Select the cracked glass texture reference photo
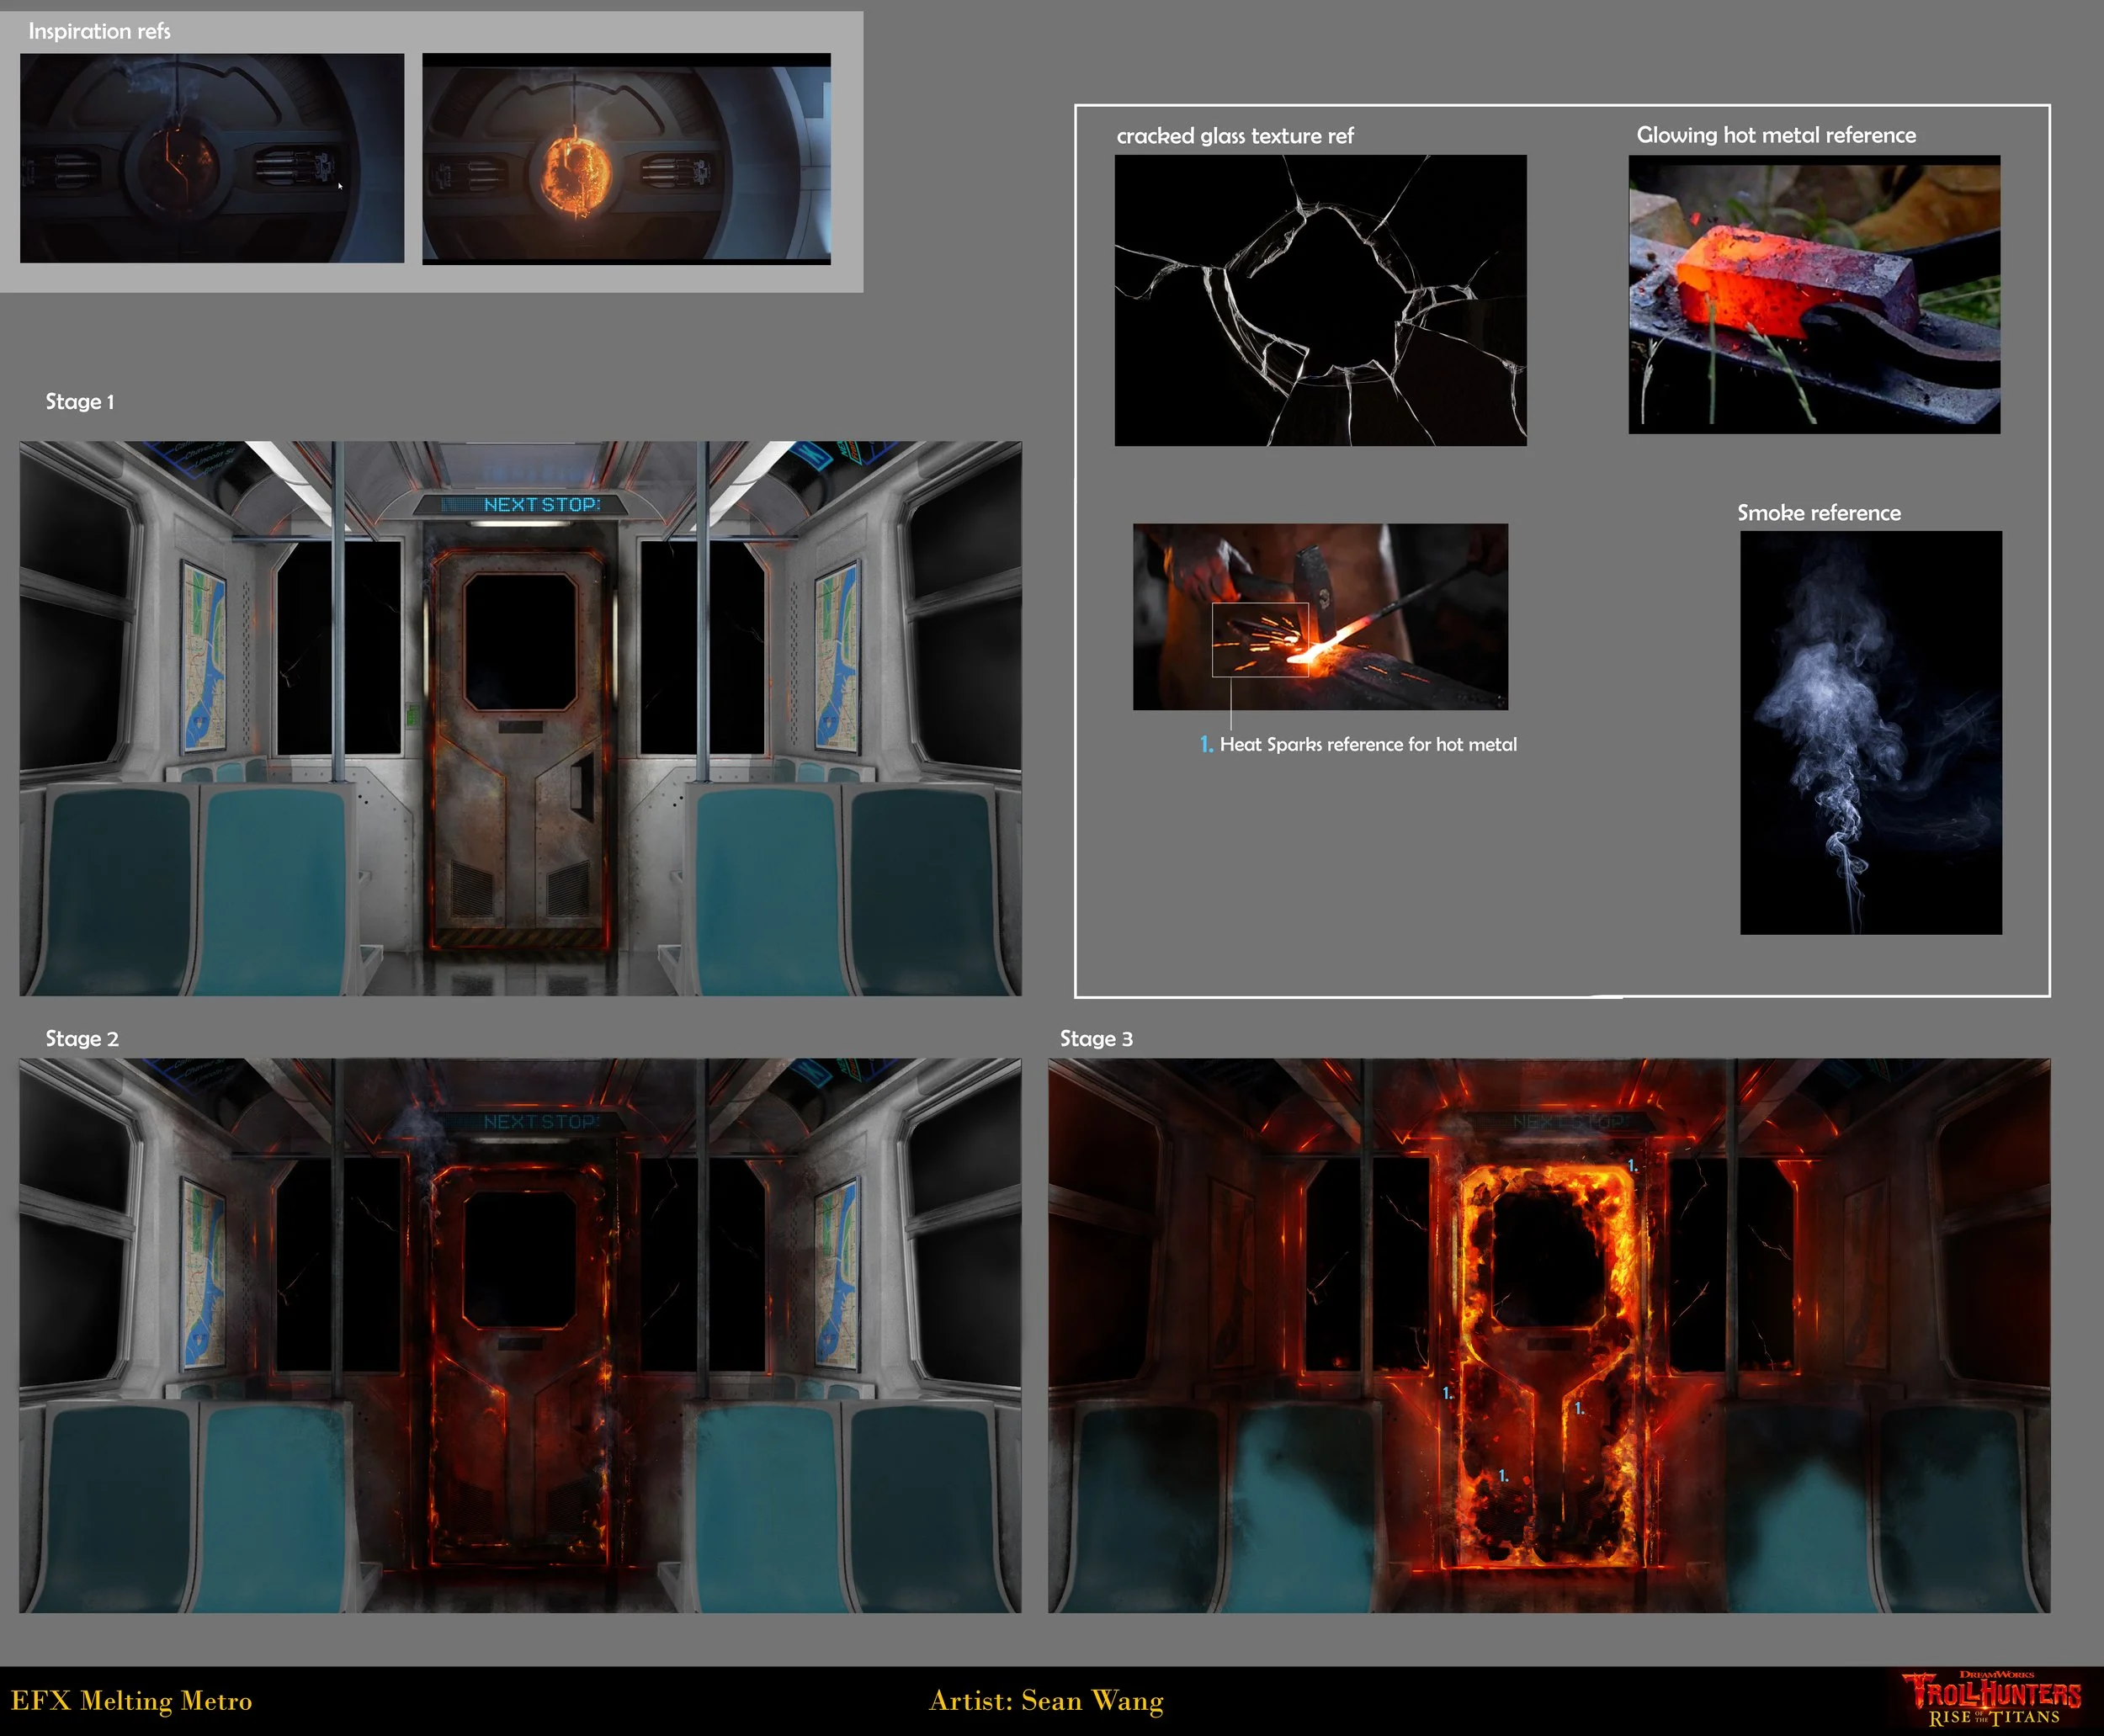The width and height of the screenshot is (2104, 1736). click(1320, 300)
